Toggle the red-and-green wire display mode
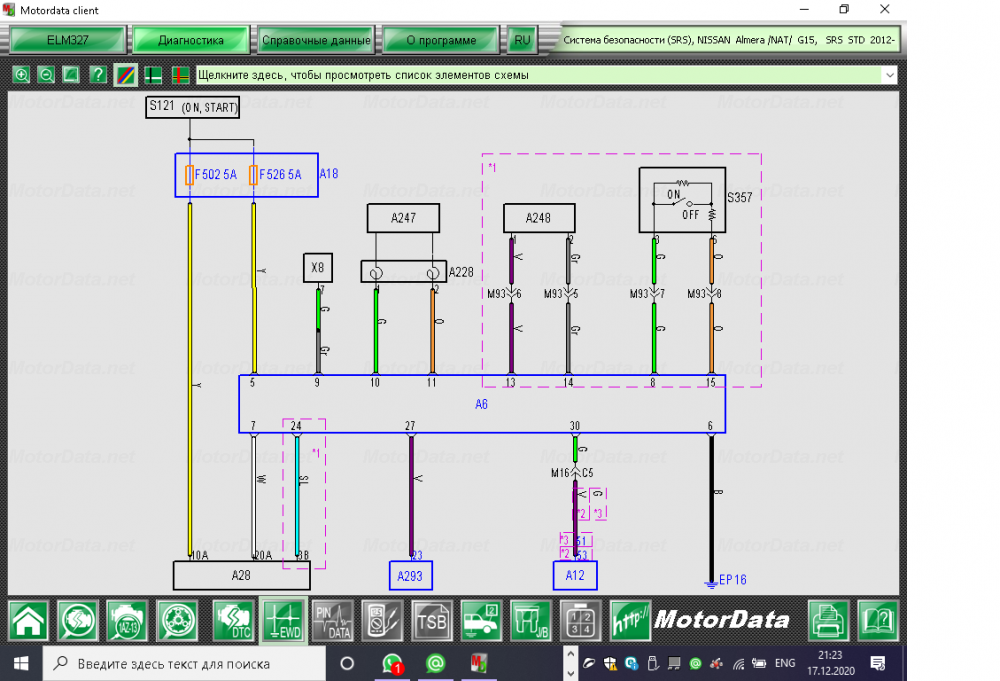 coord(181,75)
